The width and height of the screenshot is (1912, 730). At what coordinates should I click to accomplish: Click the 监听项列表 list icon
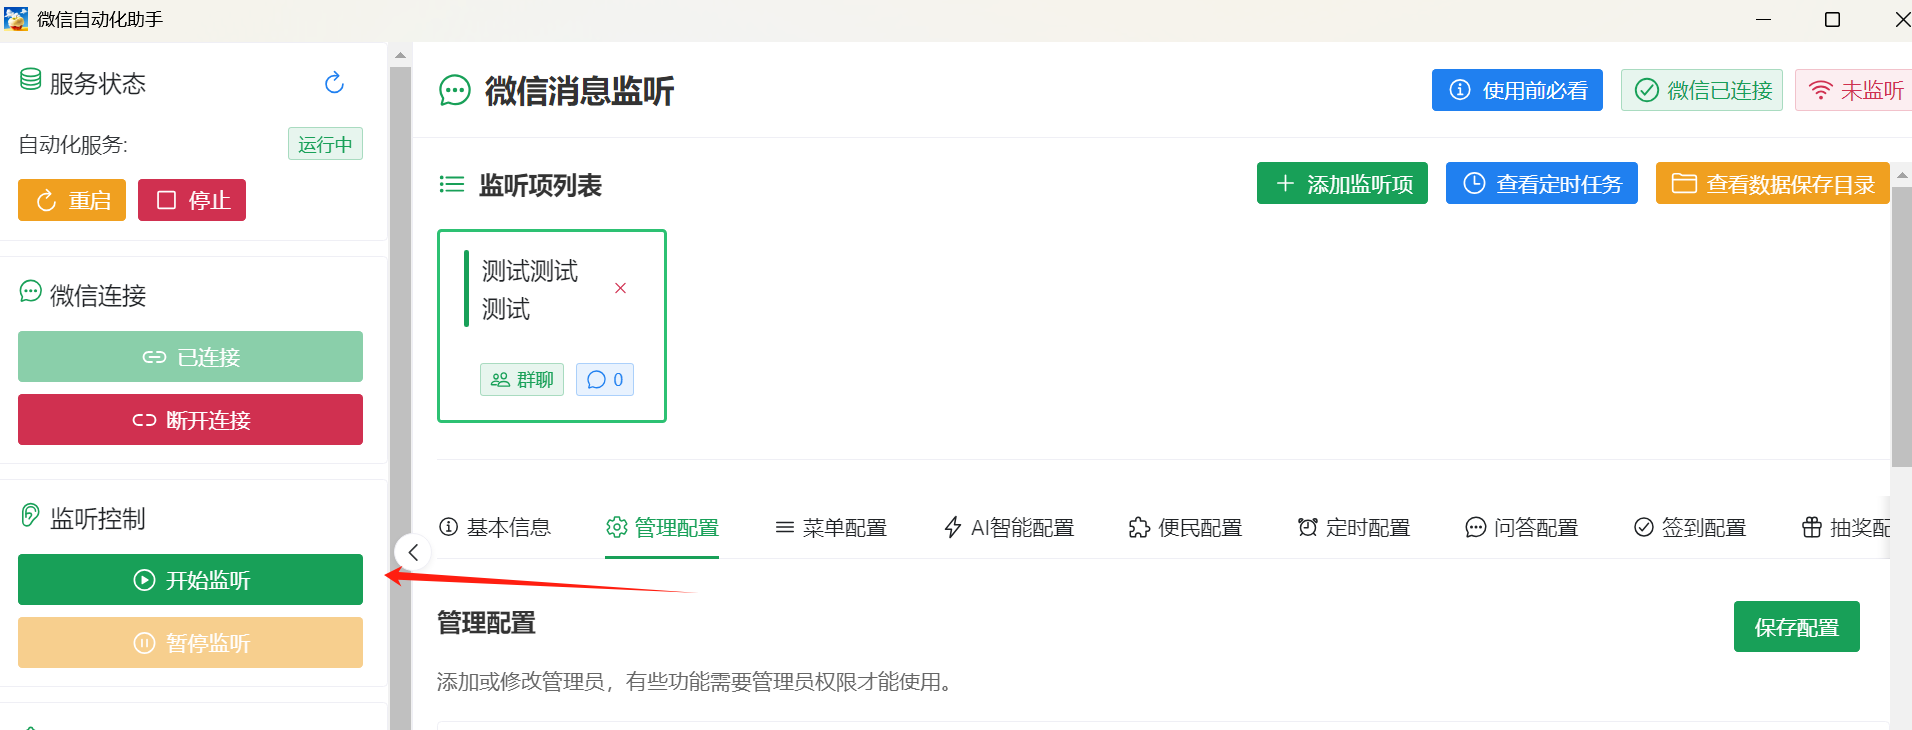click(x=452, y=184)
